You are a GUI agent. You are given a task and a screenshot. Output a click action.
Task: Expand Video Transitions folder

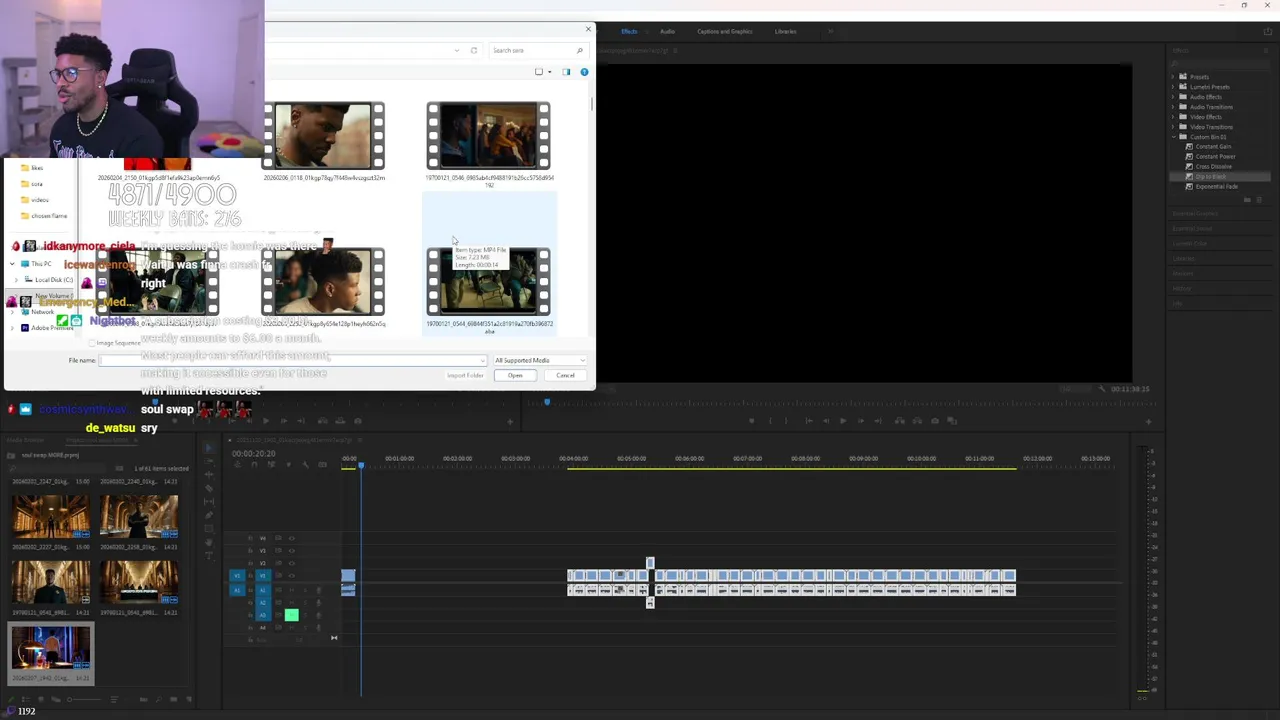pos(1173,127)
